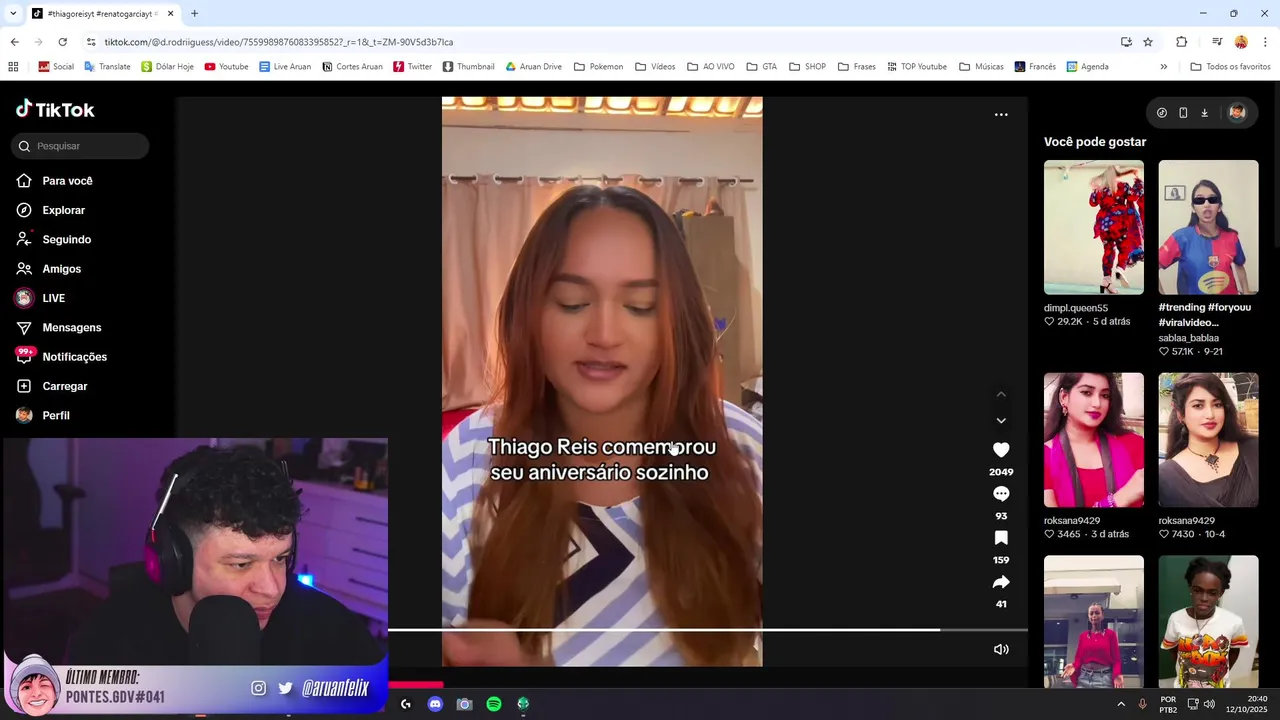Open the profile avatar menu on TikTok
1280x720 pixels.
[x=1237, y=113]
